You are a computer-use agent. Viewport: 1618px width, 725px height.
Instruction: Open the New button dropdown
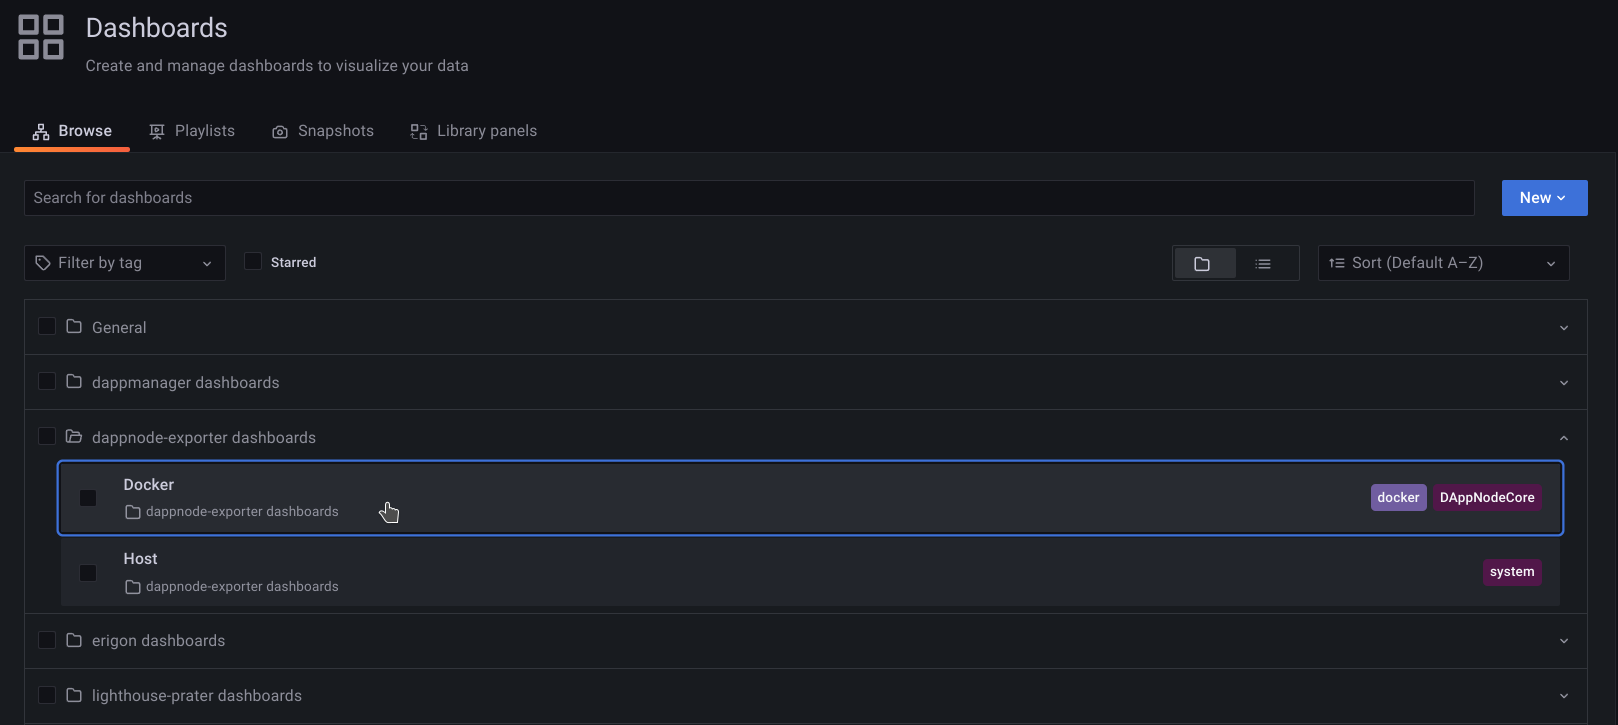(x=1544, y=198)
